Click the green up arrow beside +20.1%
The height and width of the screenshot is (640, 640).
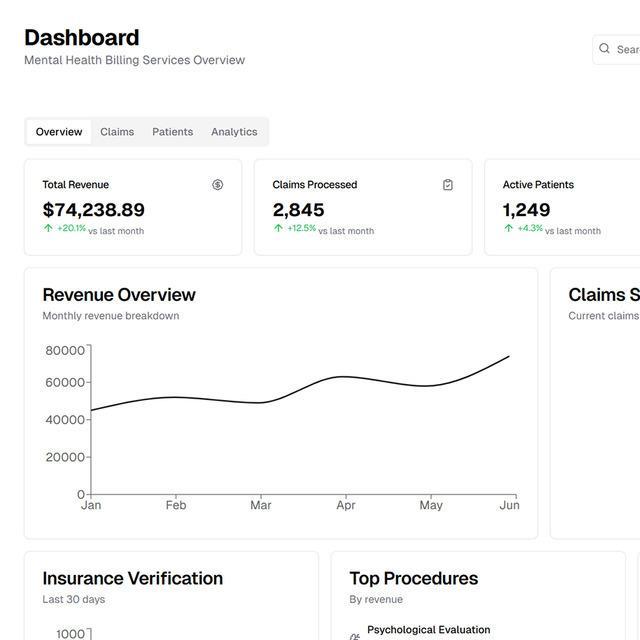coord(48,228)
